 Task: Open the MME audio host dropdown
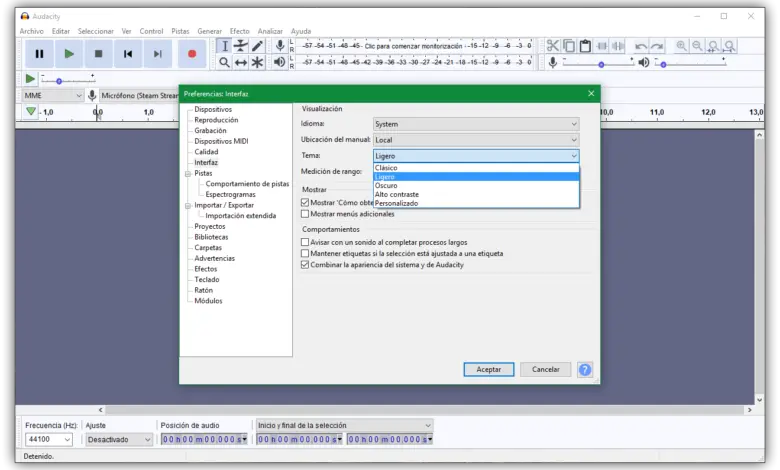(x=52, y=95)
